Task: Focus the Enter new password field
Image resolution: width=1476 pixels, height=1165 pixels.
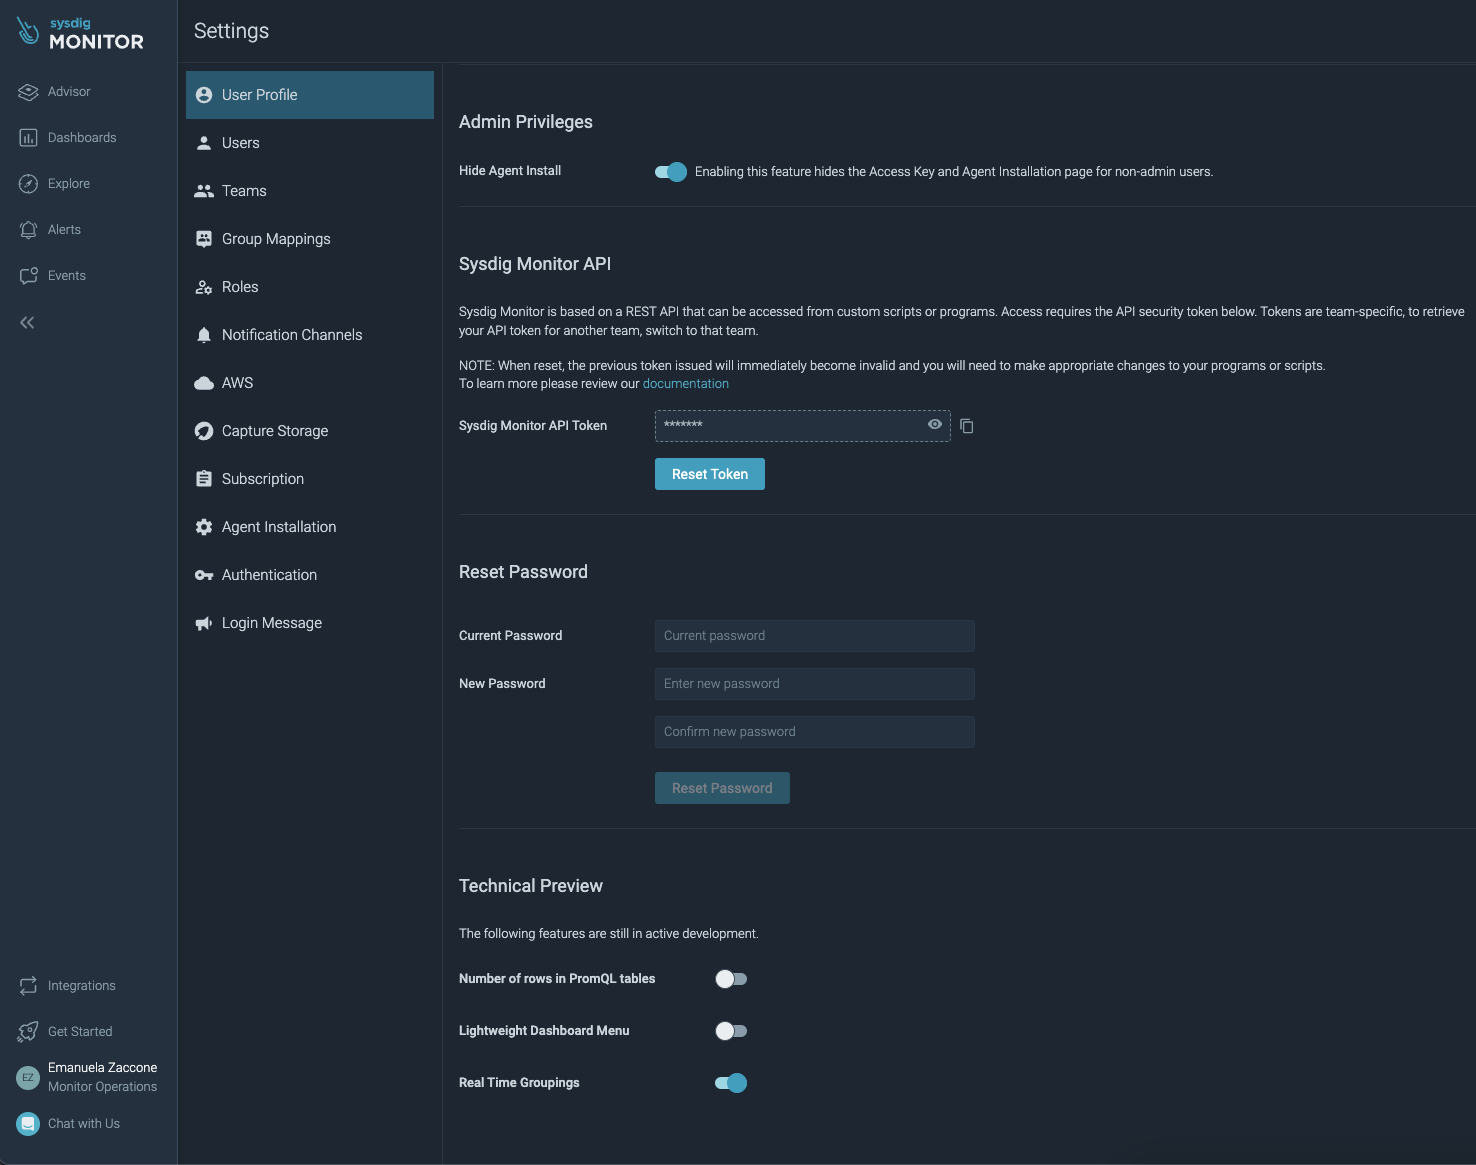Action: [815, 684]
